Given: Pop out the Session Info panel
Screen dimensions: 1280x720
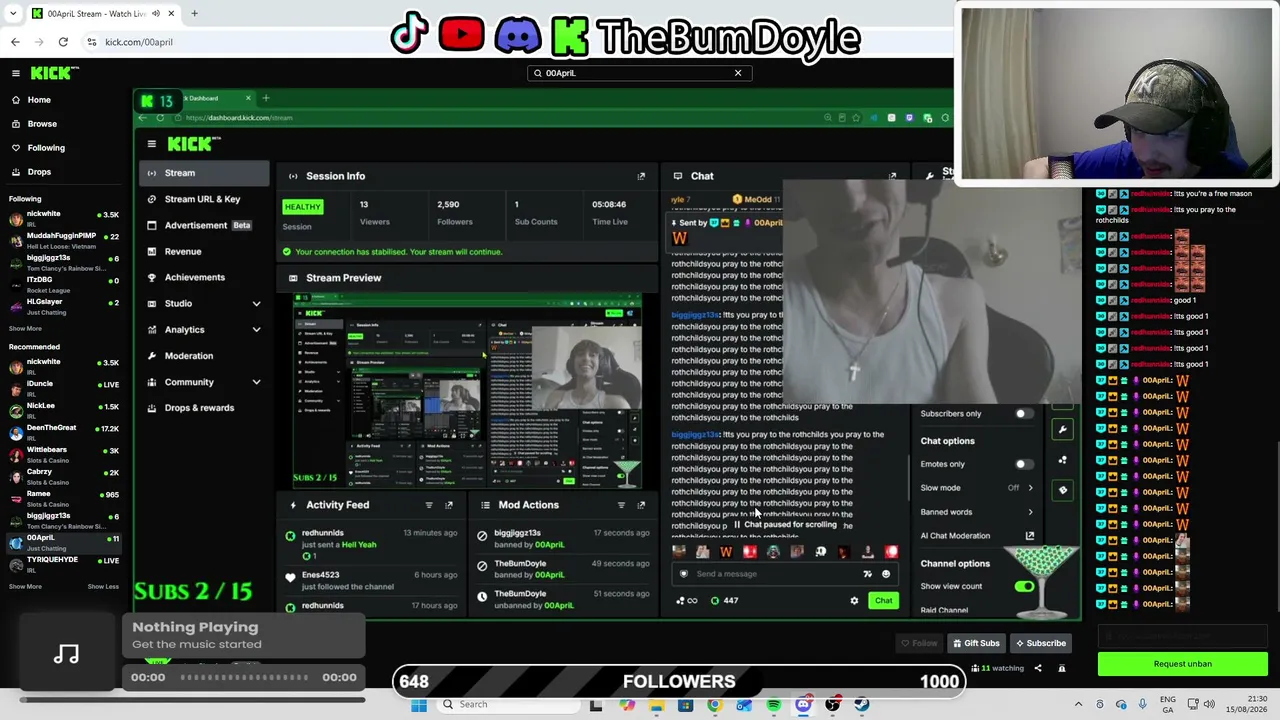Looking at the screenshot, I should tap(641, 176).
